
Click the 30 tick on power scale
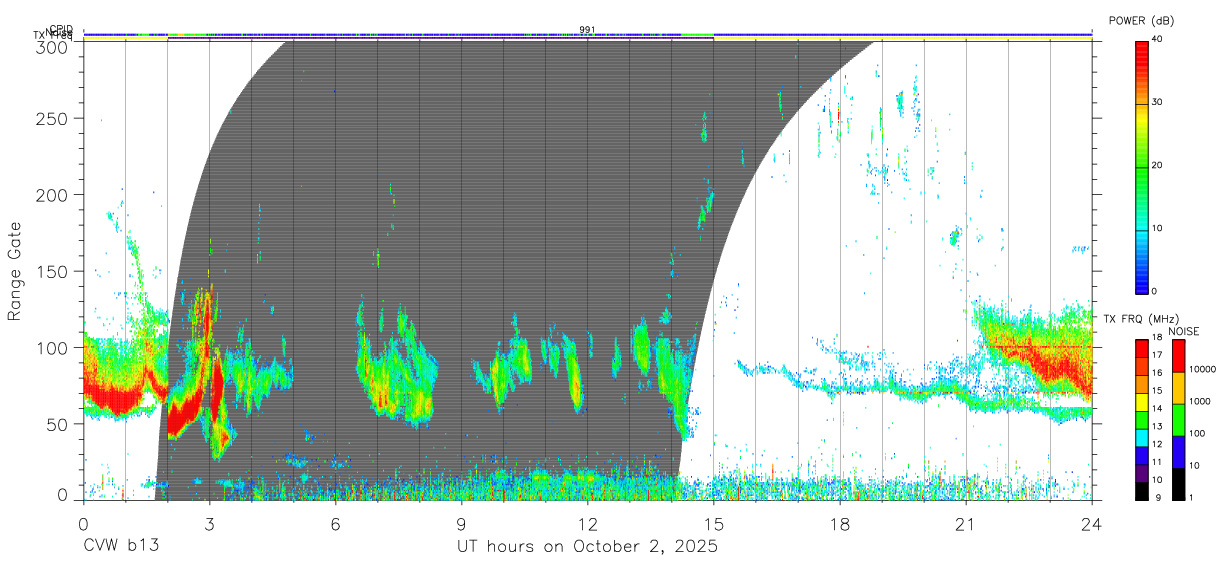pos(1157,103)
